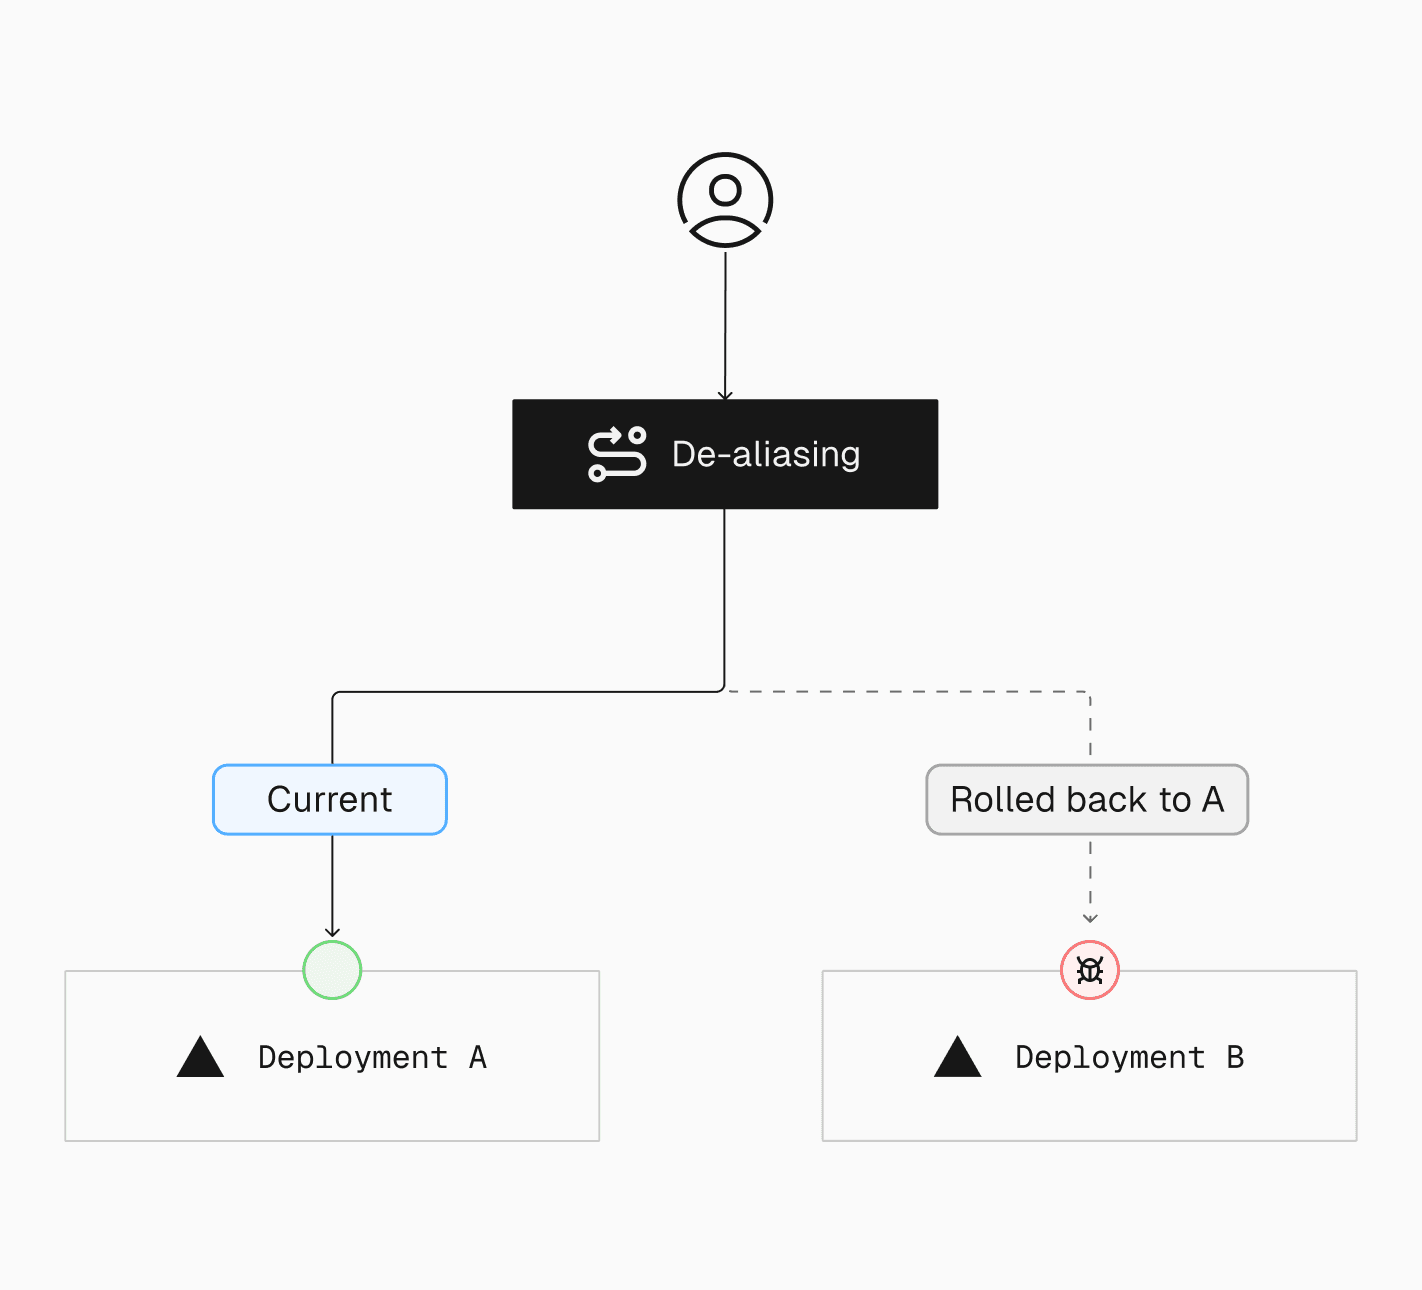Click the dashed arrowhead above the bug icon
The width and height of the screenshot is (1422, 1290).
coord(1090,918)
